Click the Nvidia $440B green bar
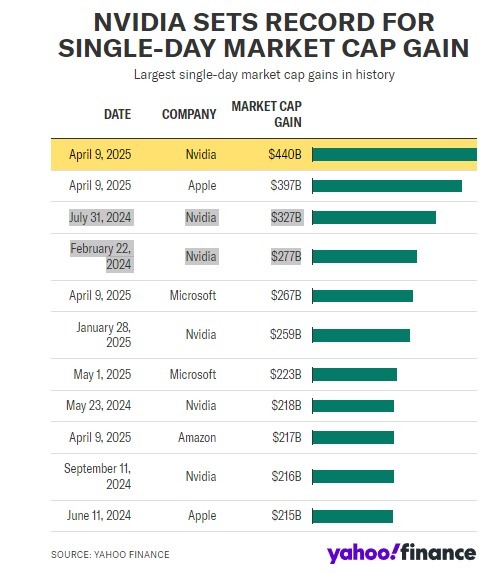The height and width of the screenshot is (573, 500). click(395, 155)
